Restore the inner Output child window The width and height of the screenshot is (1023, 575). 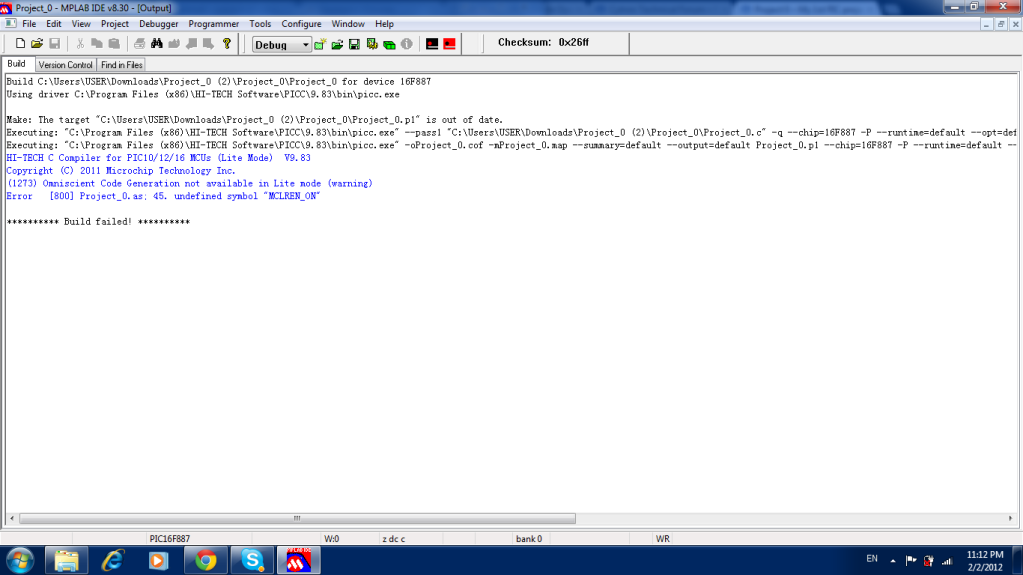pyautogui.click(x=1001, y=24)
